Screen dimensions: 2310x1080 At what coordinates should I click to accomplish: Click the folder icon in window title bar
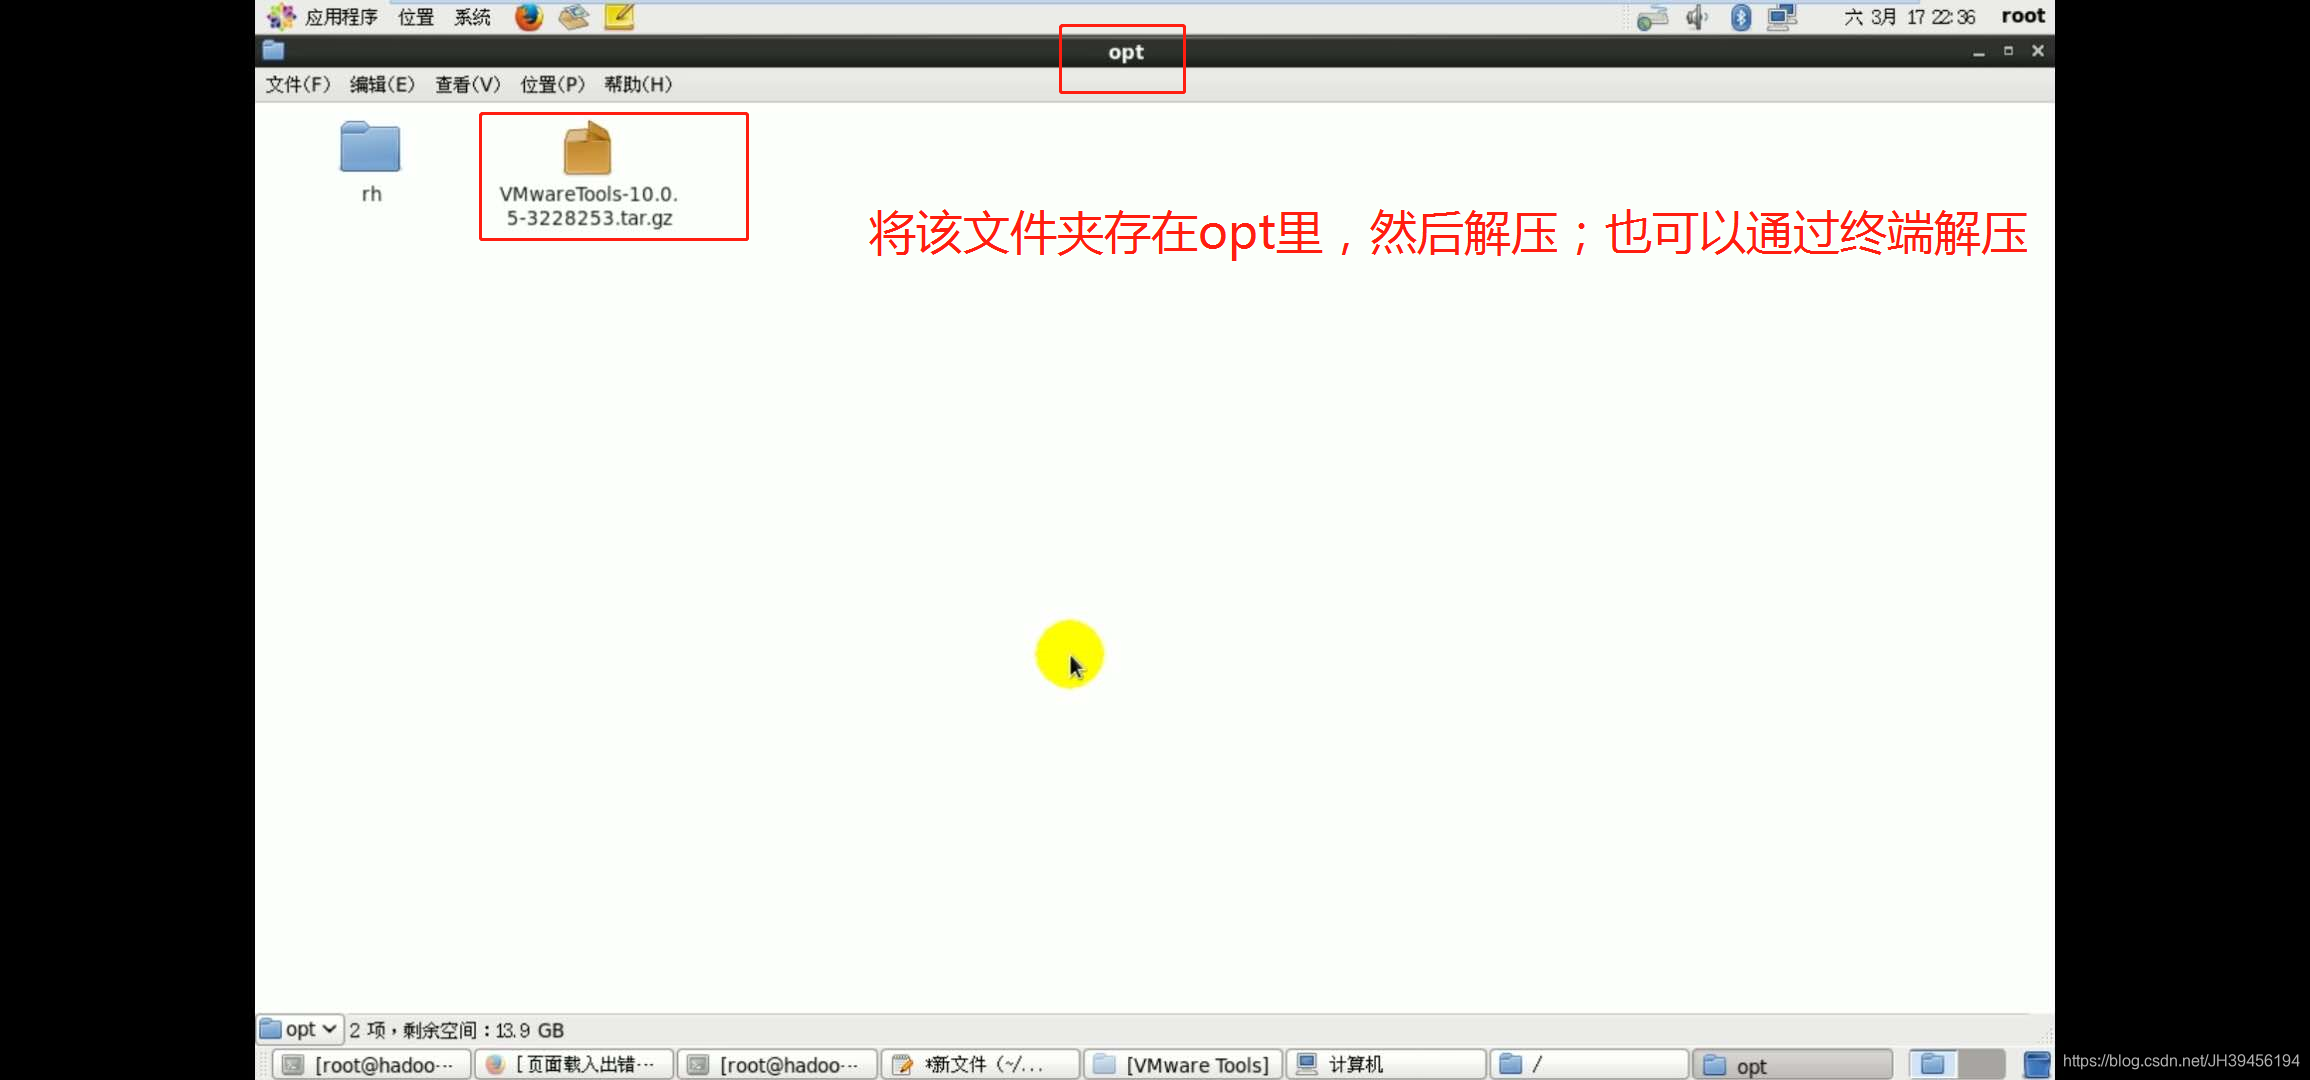coord(273,50)
